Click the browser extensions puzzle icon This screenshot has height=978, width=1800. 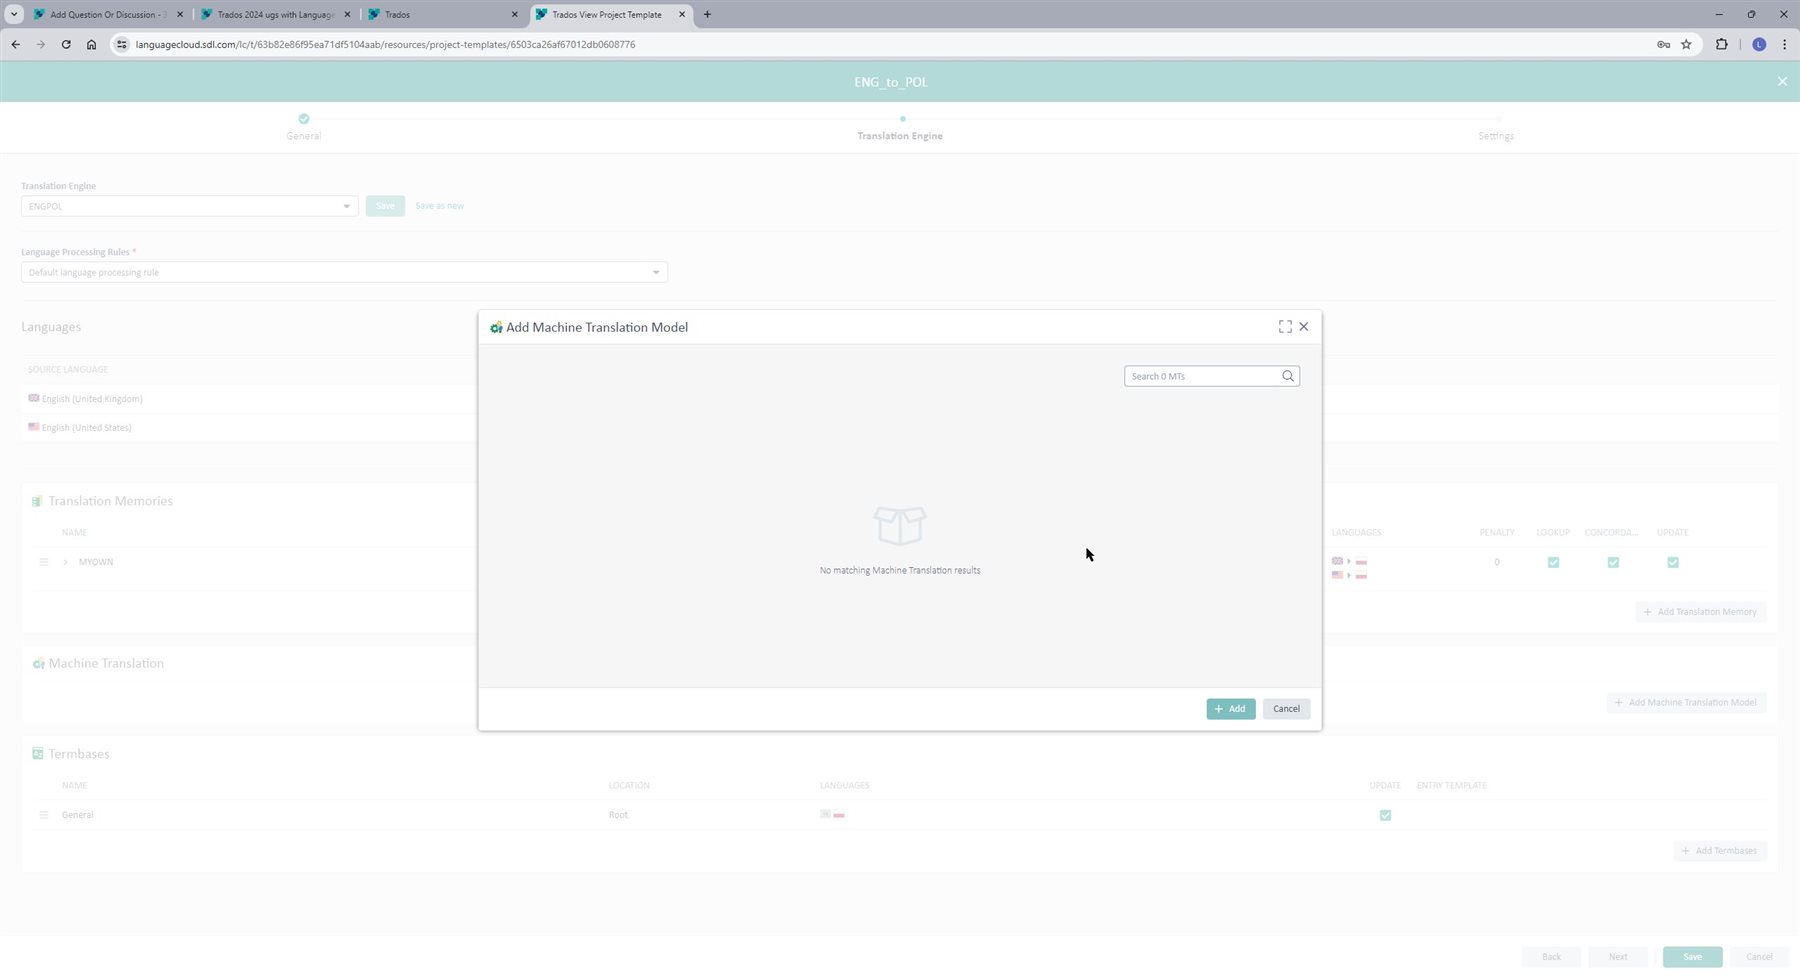(x=1721, y=44)
